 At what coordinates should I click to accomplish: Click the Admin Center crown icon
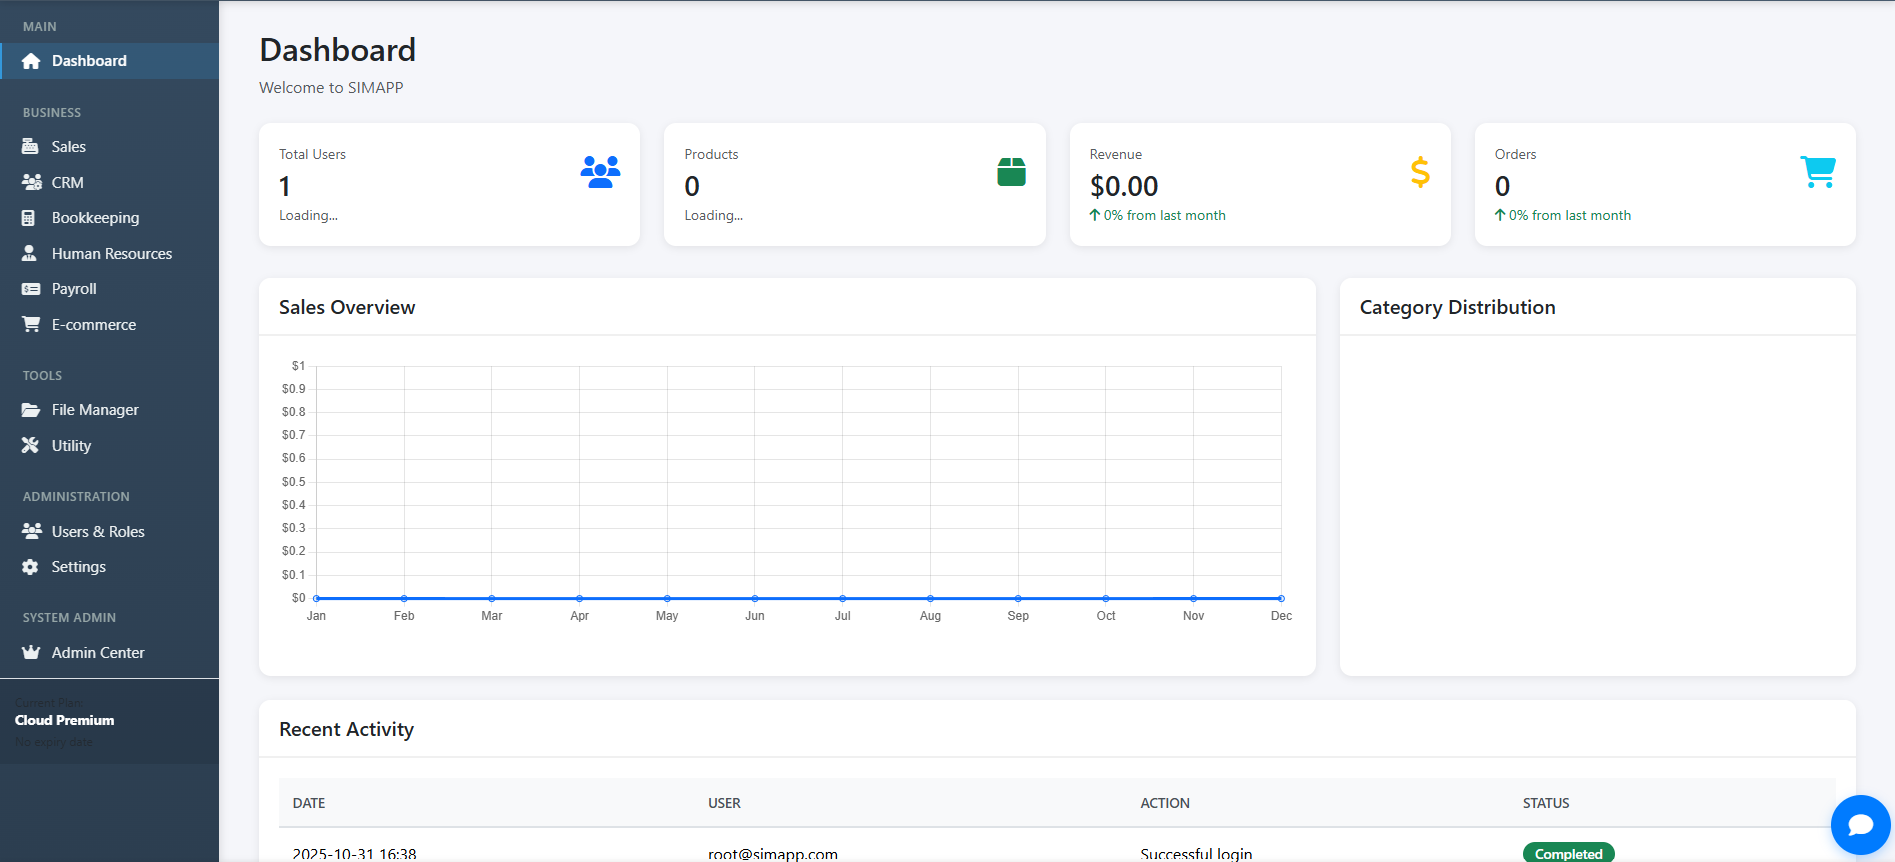31,653
